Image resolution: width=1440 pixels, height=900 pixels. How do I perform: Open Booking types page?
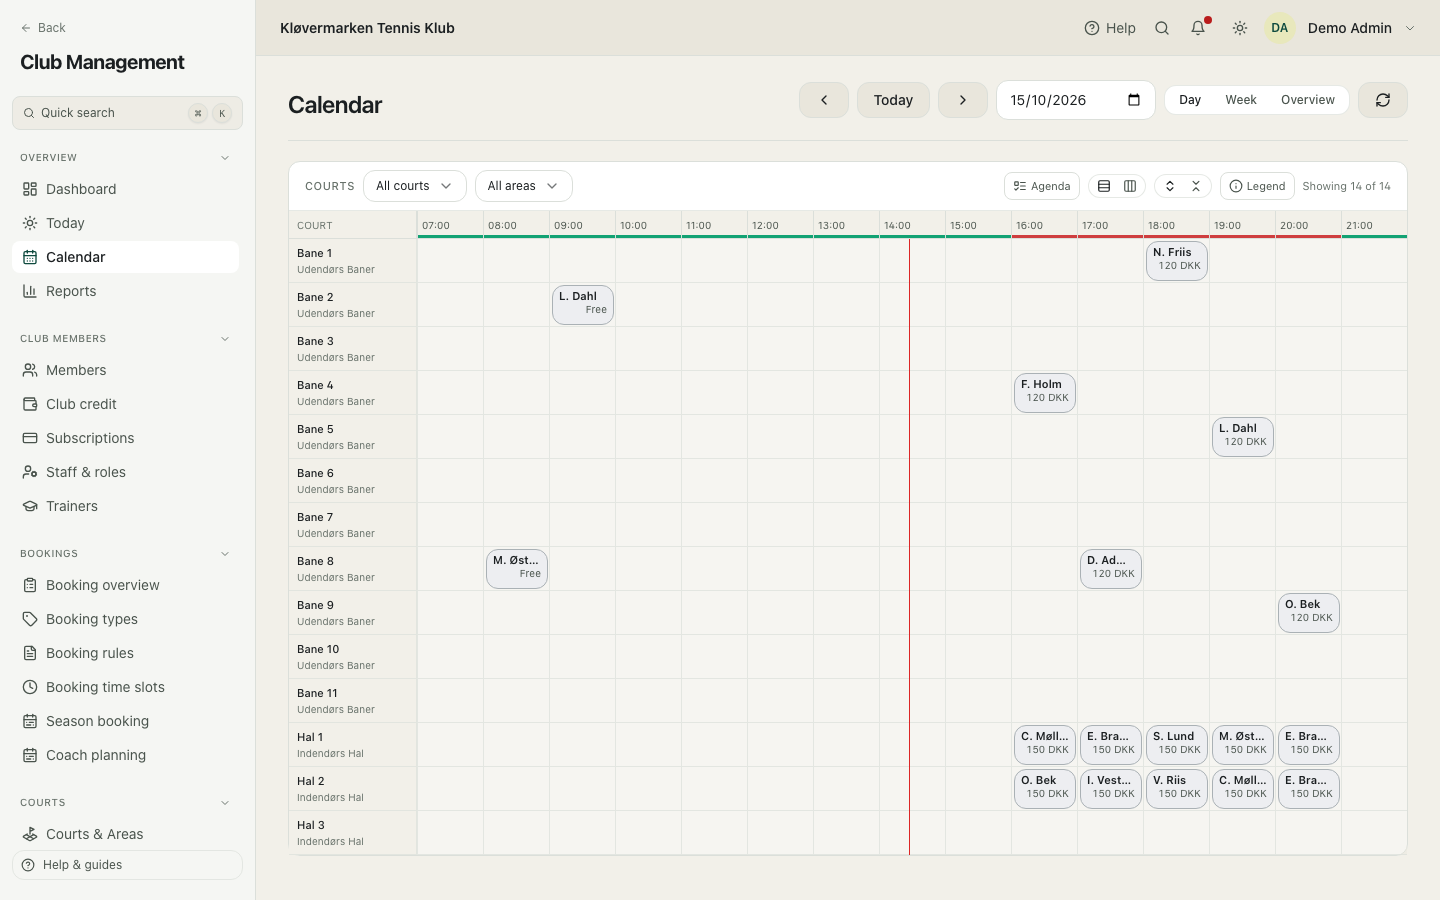pyautogui.click(x=125, y=619)
